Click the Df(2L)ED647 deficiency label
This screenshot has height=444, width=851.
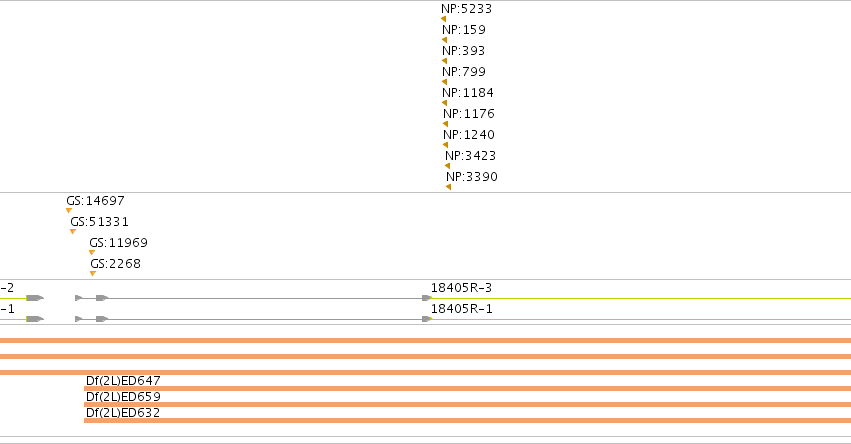pyautogui.click(x=123, y=380)
